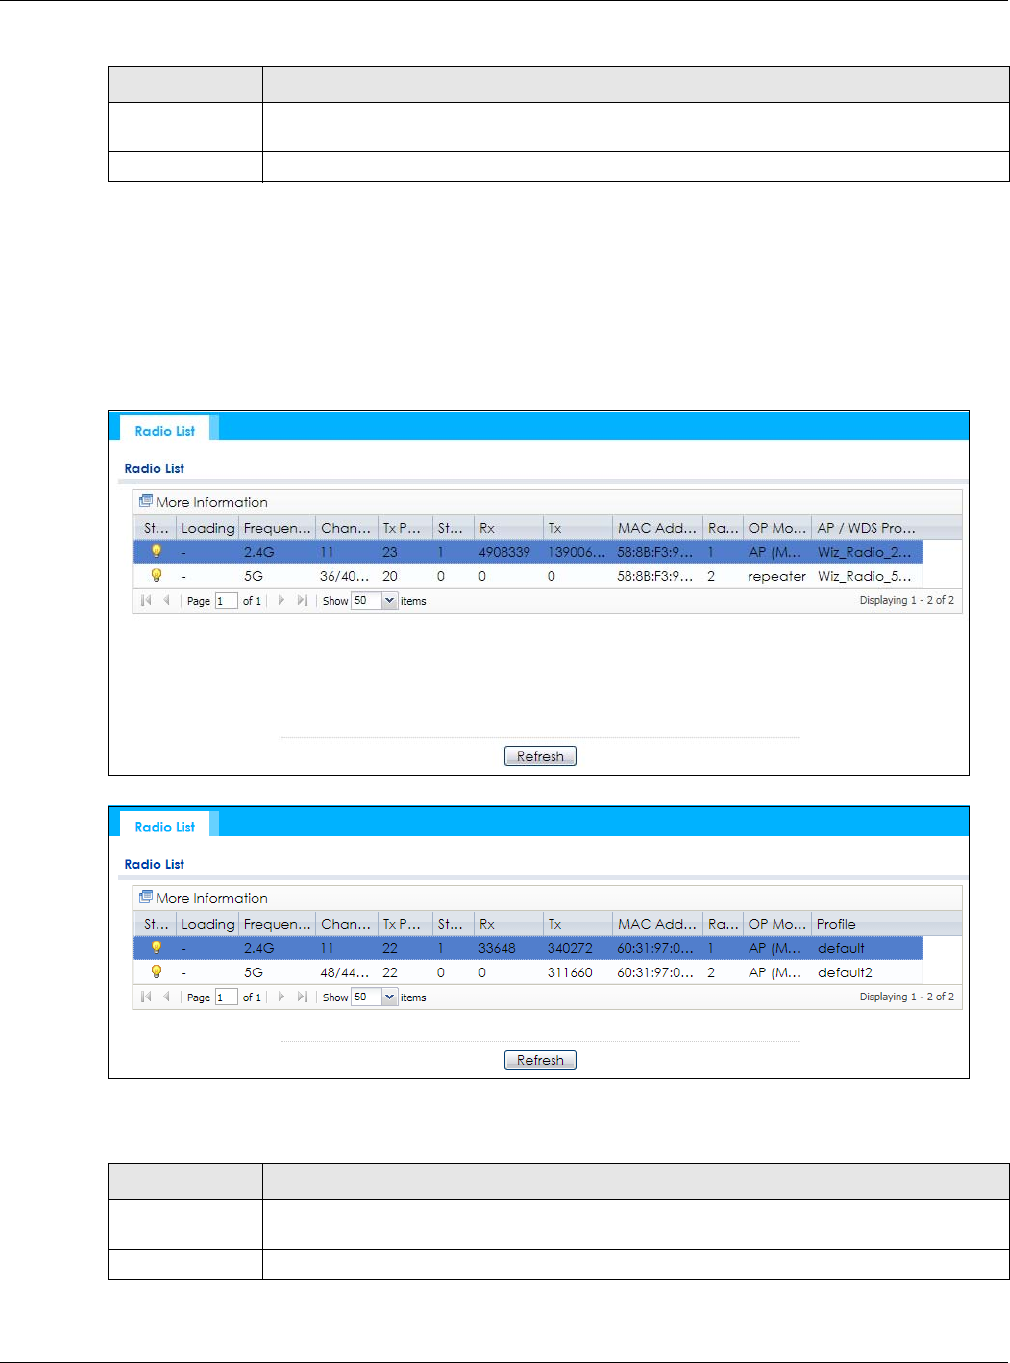Go to last page in the default profile panel

[x=302, y=996]
